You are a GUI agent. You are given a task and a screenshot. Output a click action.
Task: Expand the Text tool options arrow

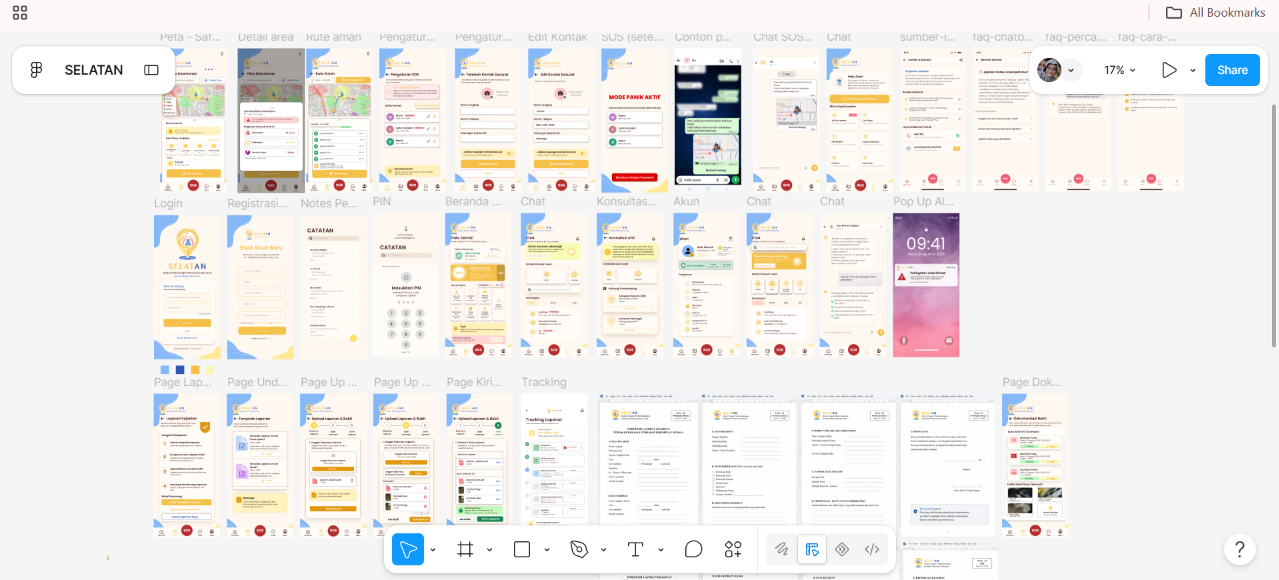[660, 550]
